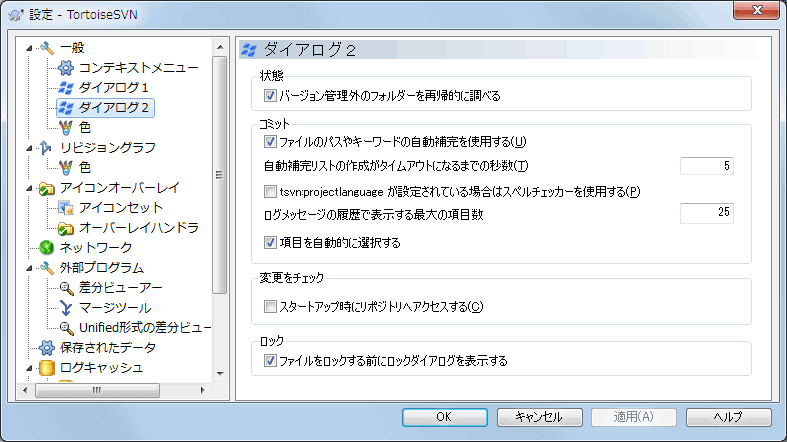Image resolution: width=787 pixels, height=442 pixels.
Task: Click the max log message history field
Action: pos(707,213)
